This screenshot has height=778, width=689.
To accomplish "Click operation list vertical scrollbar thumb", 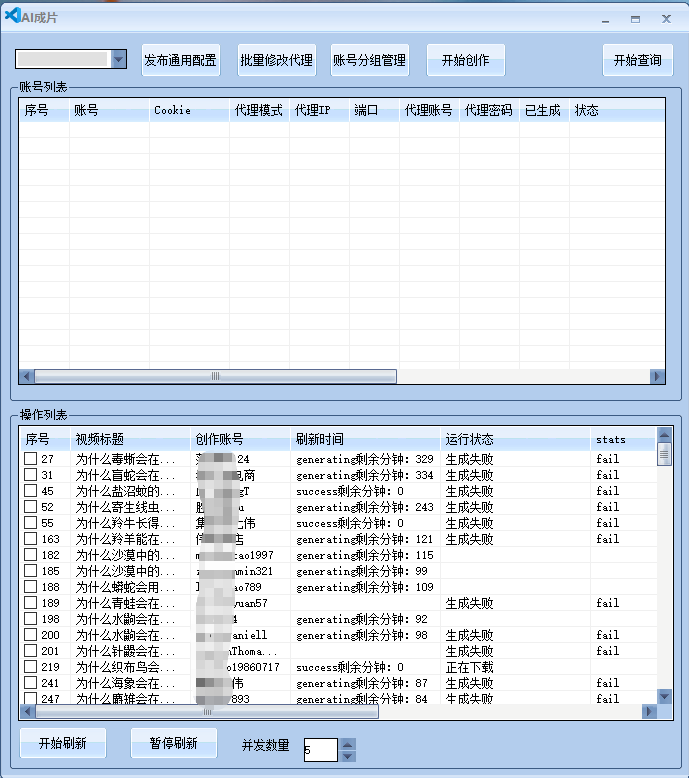I will pos(665,454).
